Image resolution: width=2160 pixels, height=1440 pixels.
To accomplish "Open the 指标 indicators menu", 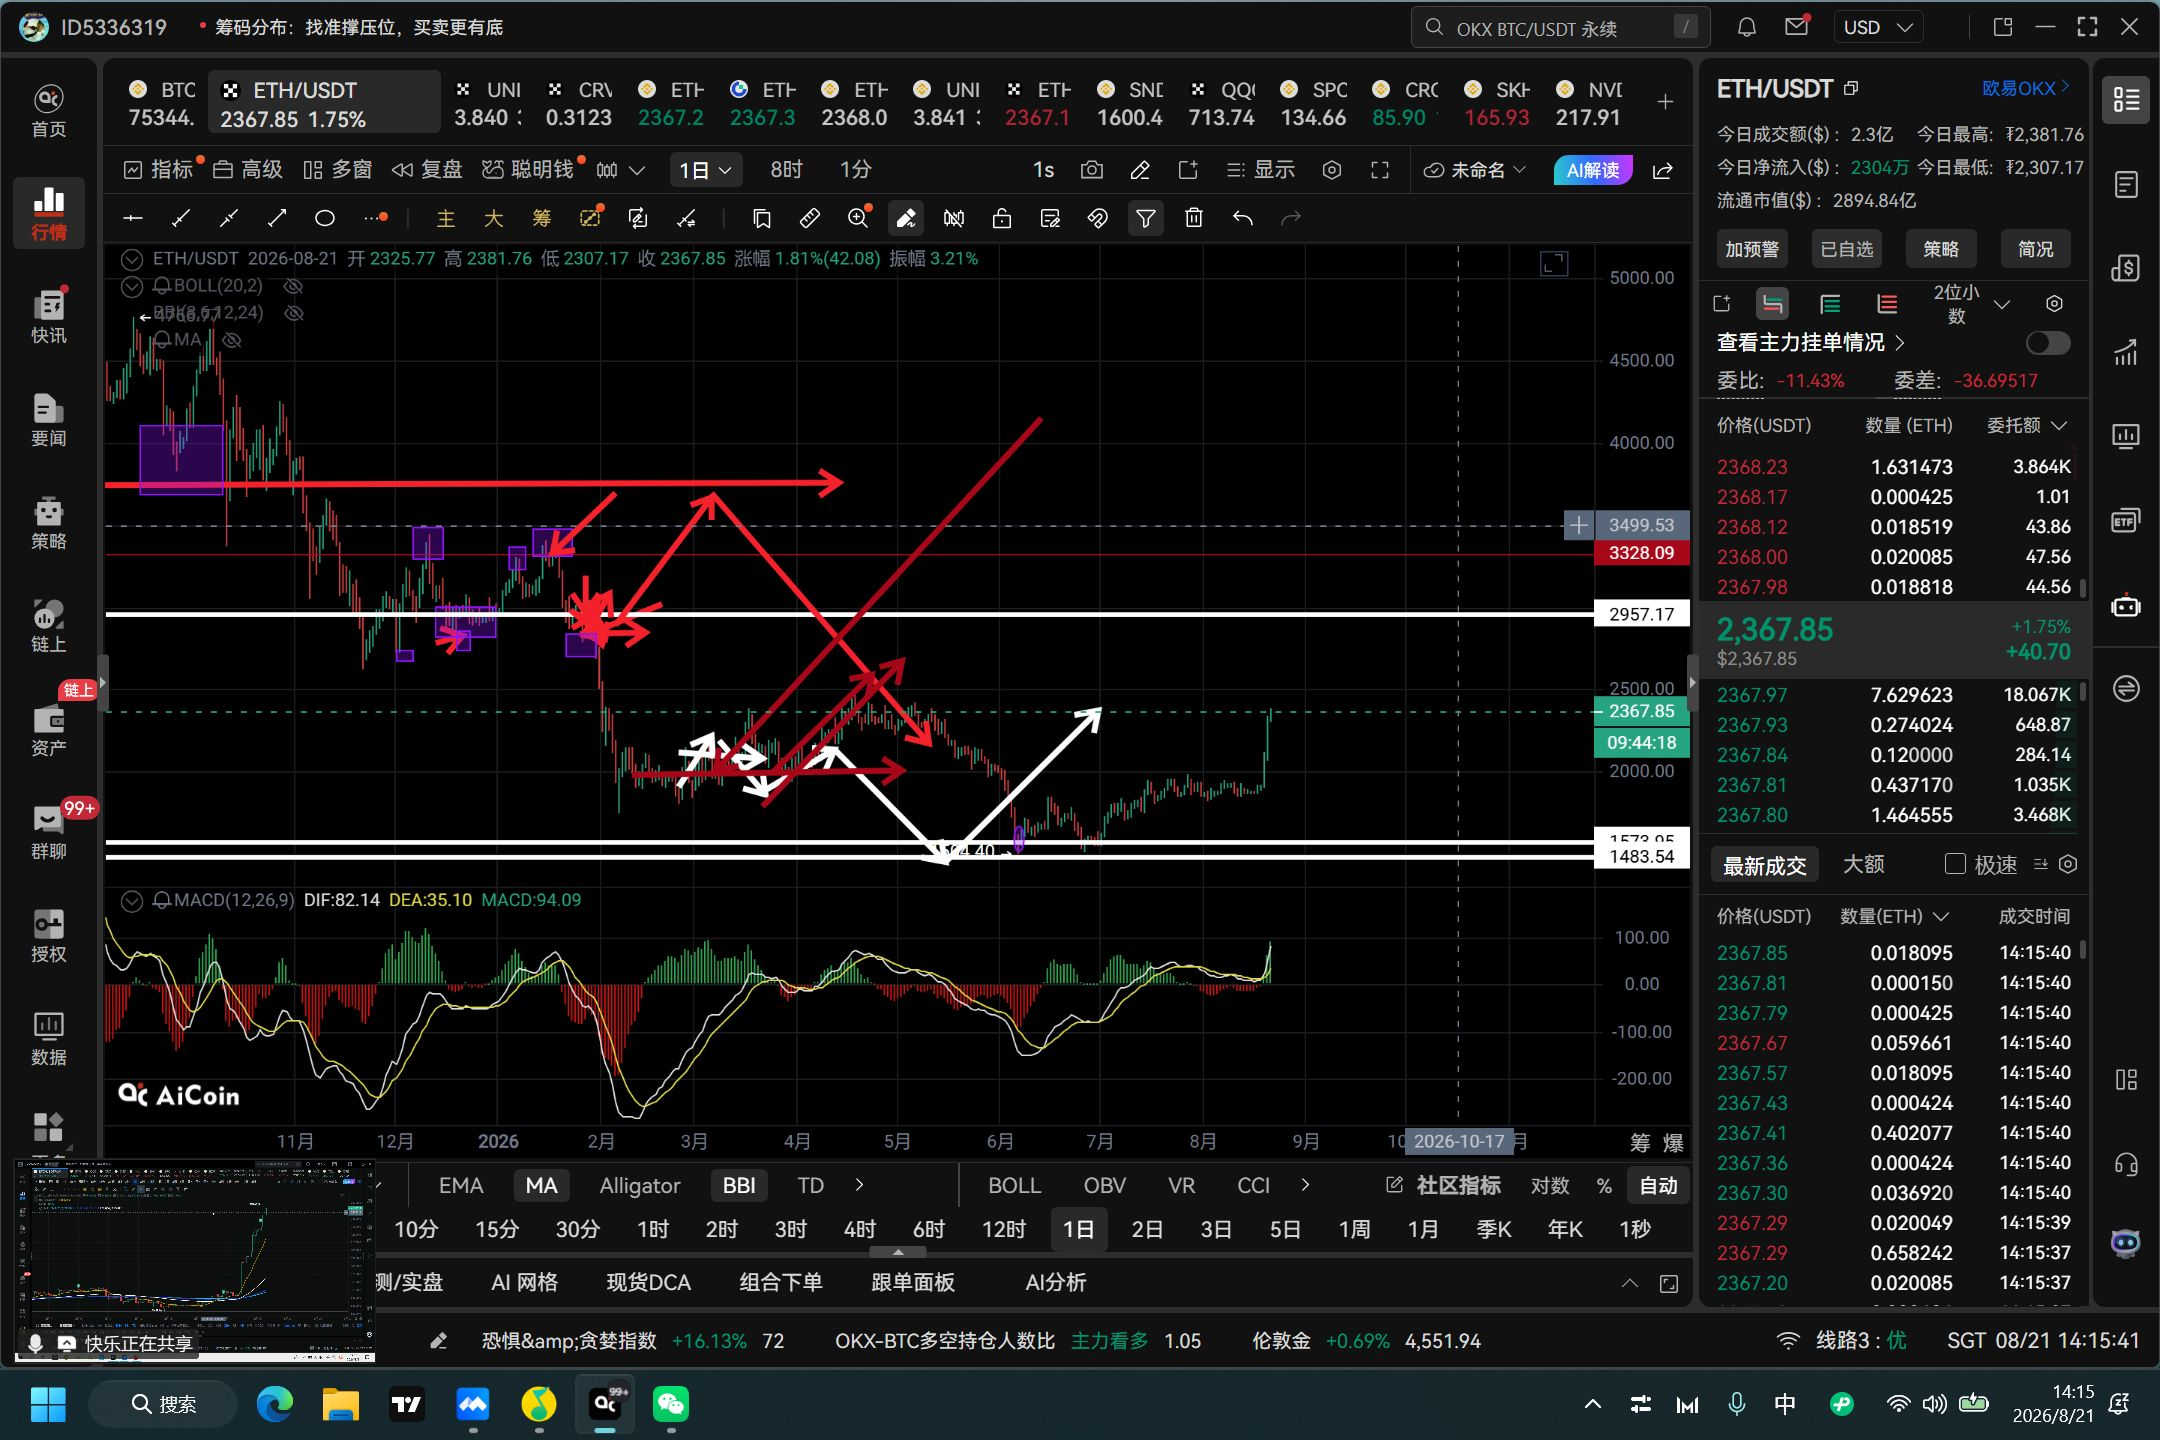I will pyautogui.click(x=159, y=170).
